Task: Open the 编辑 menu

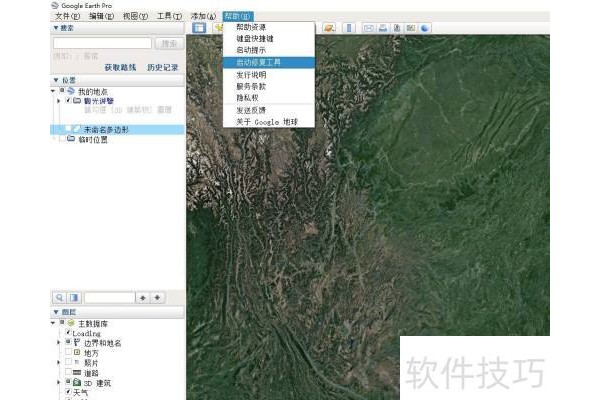Action: pyautogui.click(x=101, y=16)
